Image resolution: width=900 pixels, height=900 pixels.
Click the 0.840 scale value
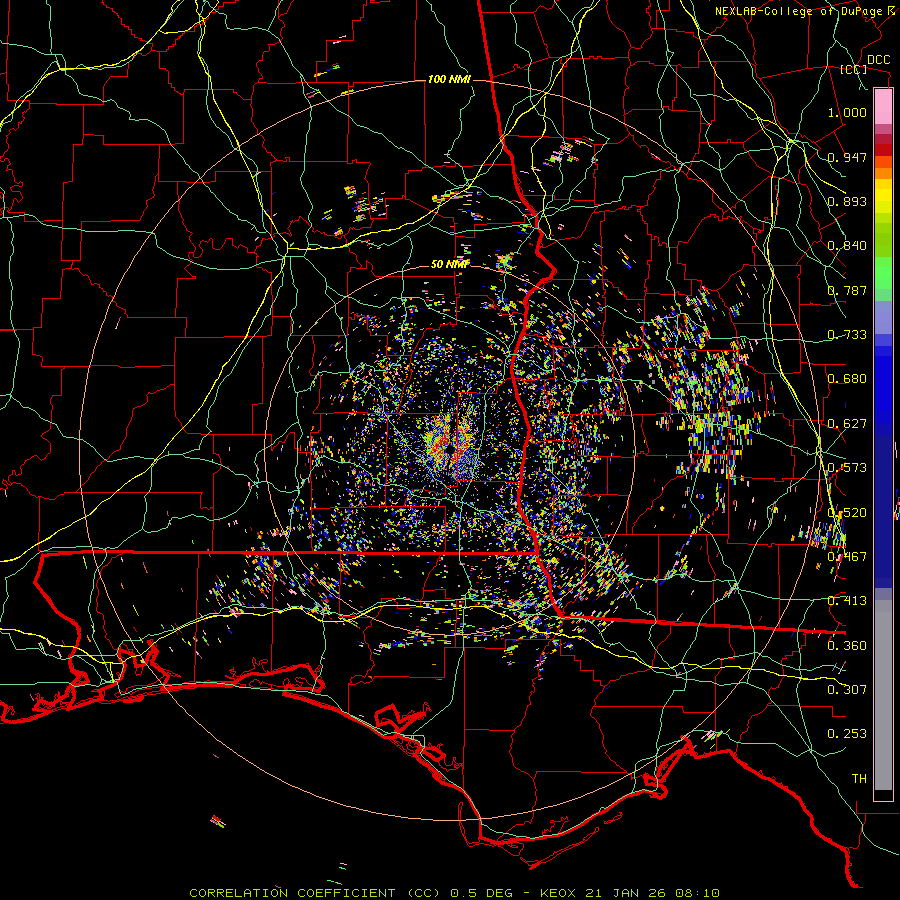click(x=847, y=246)
